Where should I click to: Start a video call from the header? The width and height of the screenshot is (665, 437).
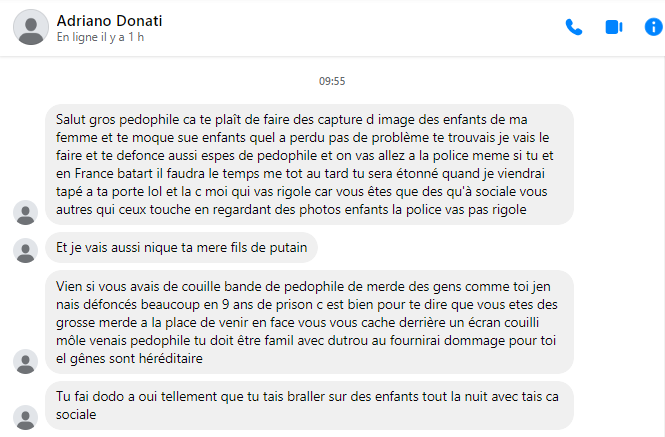coord(614,27)
